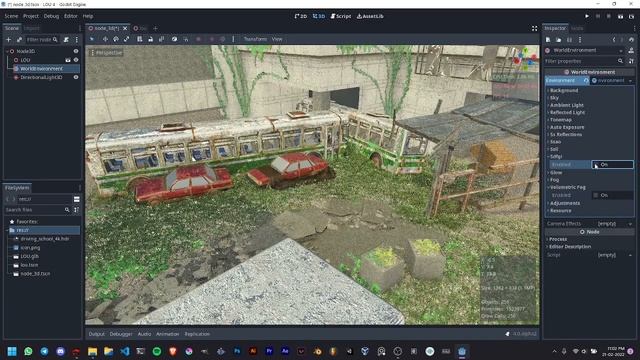Viewport: 640px width, 360px height.
Task: Click the property filter options icon
Action: pyautogui.click(x=631, y=61)
